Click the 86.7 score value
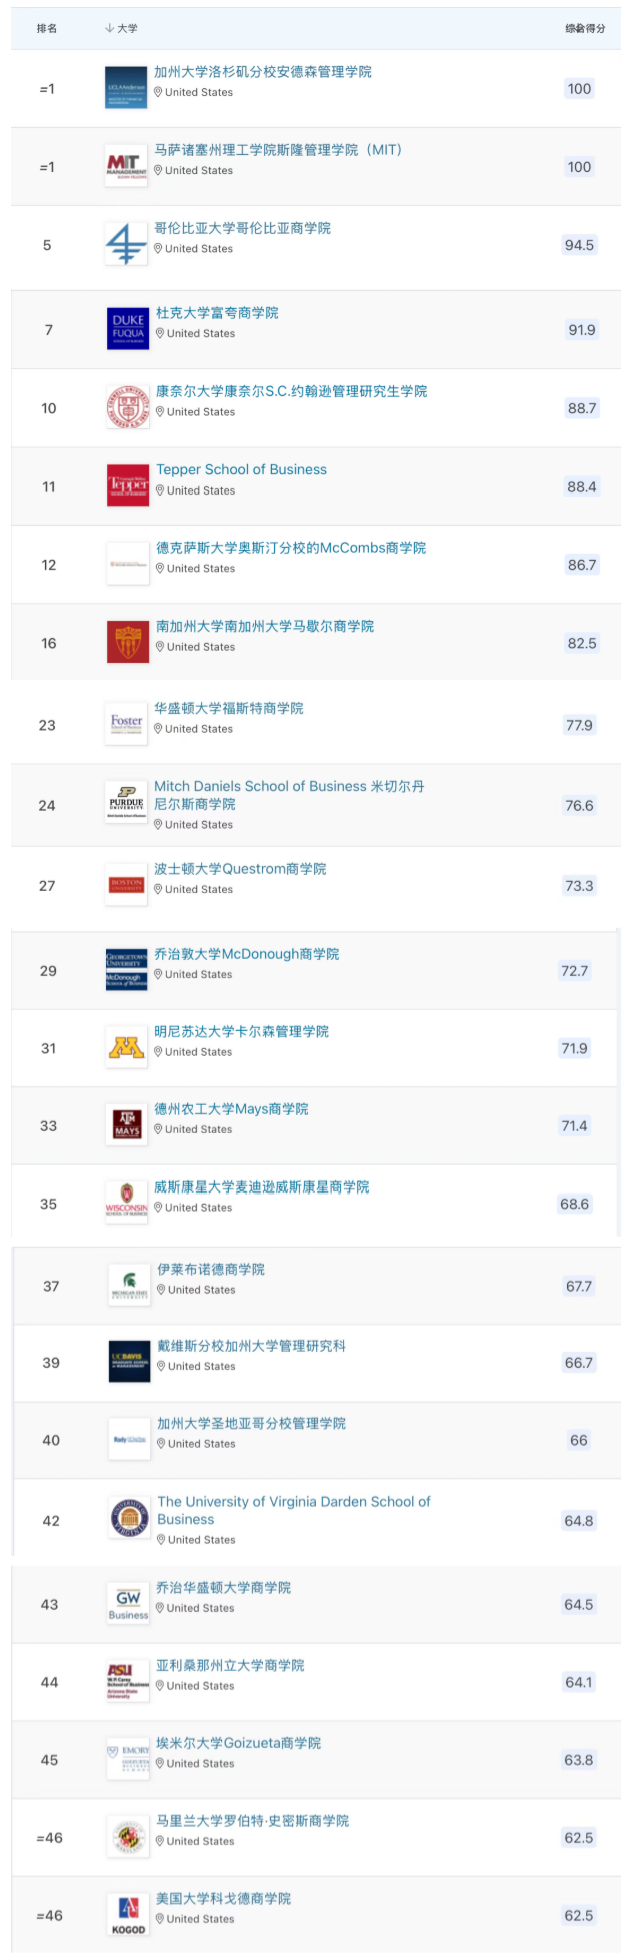Screen dimensions: 633x1959 coord(582,565)
